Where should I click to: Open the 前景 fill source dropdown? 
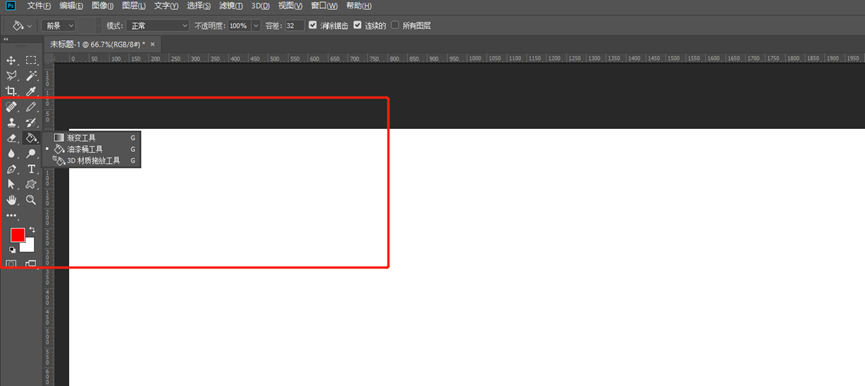(58, 25)
